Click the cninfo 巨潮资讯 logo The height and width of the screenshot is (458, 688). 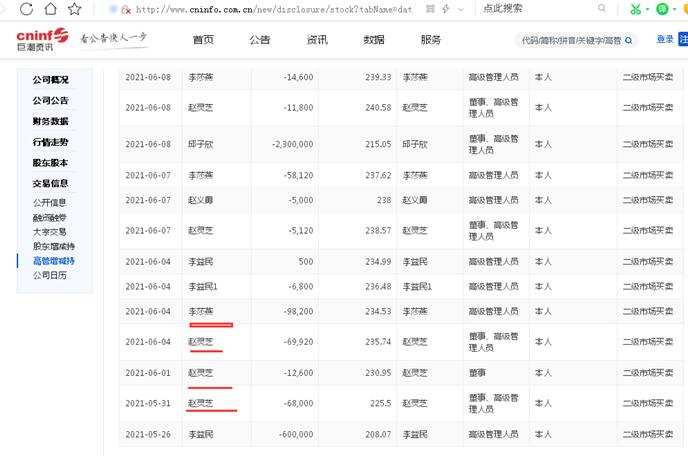tap(43, 40)
